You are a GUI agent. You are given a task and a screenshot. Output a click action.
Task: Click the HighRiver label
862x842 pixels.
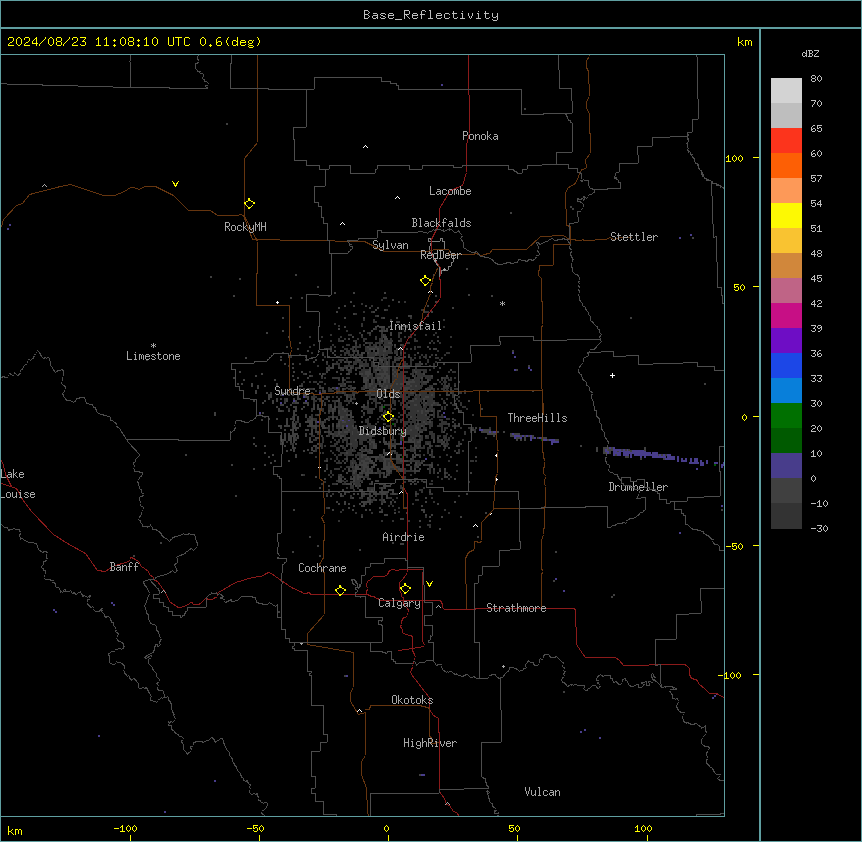coord(430,743)
